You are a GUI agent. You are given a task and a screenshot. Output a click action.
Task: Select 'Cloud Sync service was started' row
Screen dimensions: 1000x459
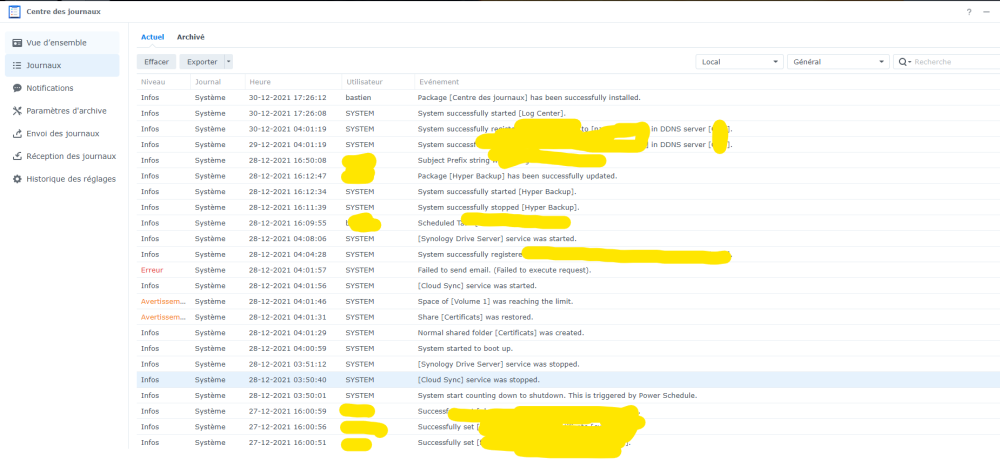pos(568,286)
